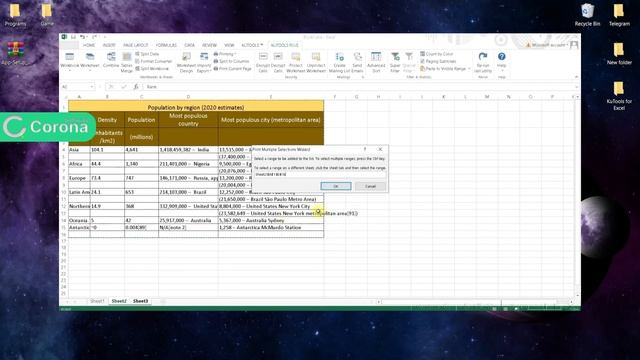Select the Telegram desktop folder
This screenshot has height=360, width=640.
click(619, 15)
